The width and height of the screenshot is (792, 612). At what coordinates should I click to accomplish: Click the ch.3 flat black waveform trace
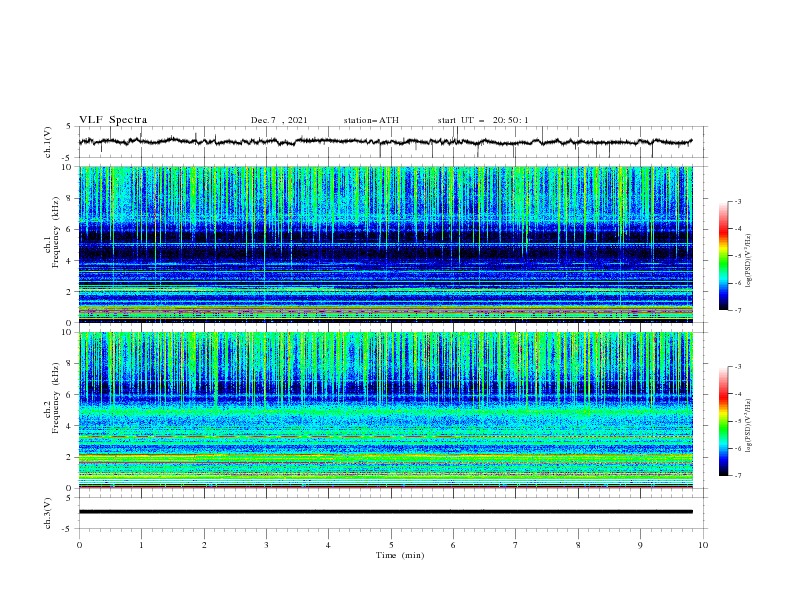[x=385, y=512]
